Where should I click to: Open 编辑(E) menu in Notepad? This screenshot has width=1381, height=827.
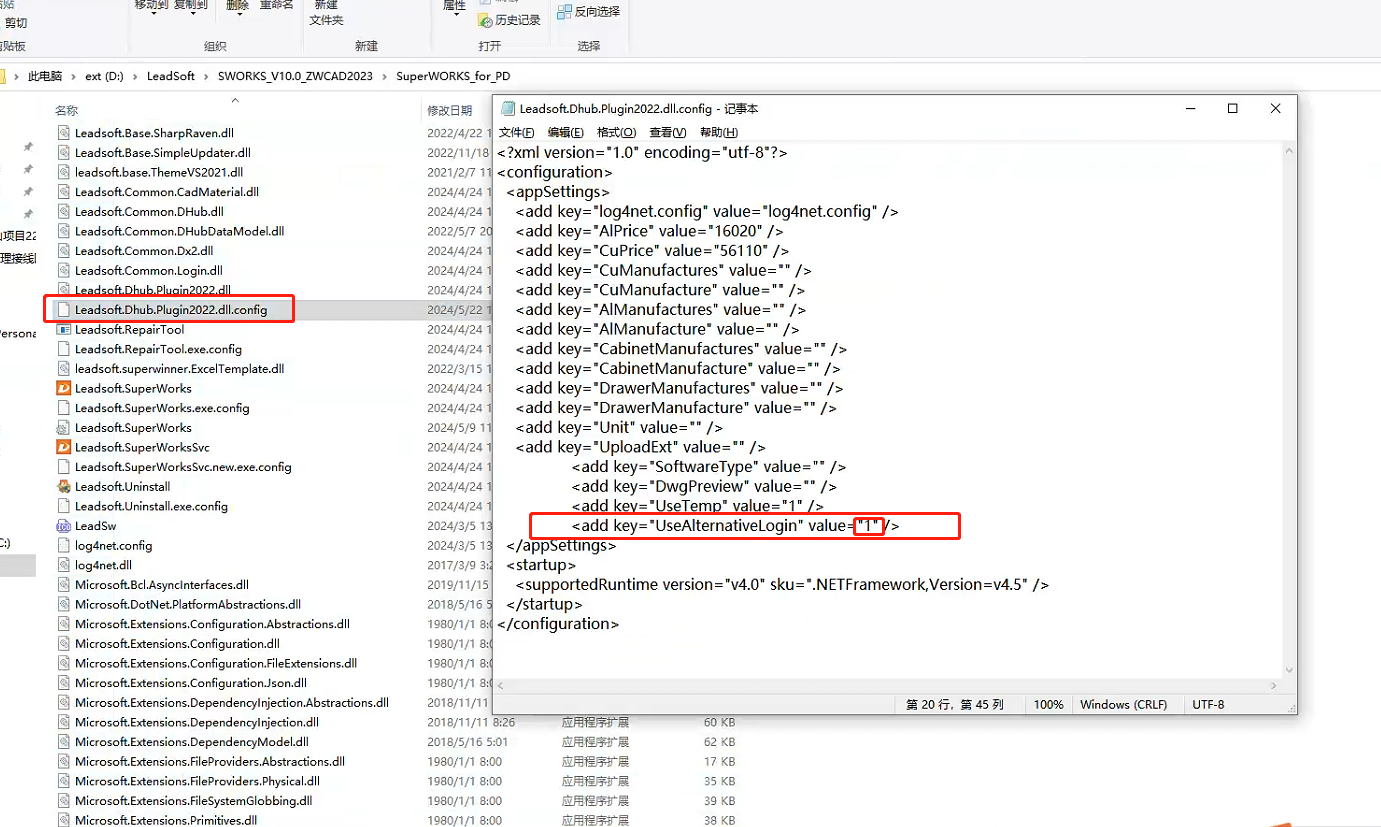[x=566, y=132]
